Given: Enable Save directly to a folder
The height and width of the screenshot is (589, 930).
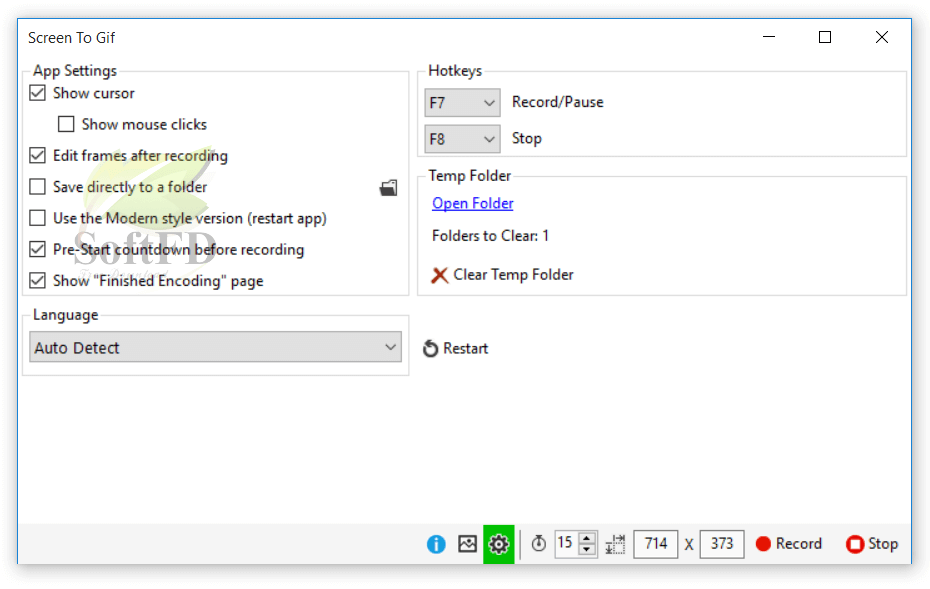Looking at the screenshot, I should click(37, 187).
